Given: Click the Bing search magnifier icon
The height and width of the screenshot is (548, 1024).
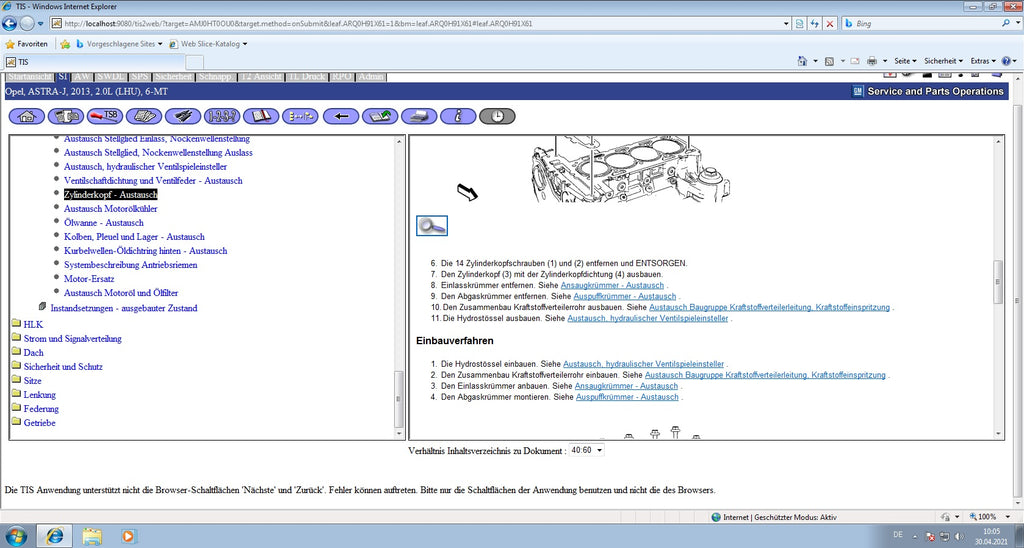Looking at the screenshot, I should 1006,23.
